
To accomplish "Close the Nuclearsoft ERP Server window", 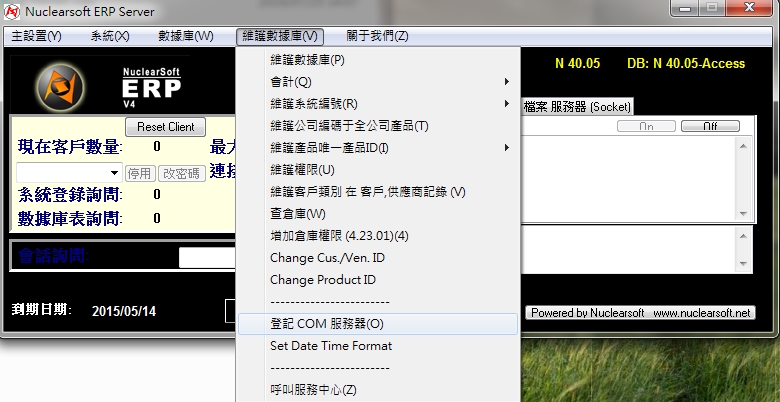I will 749,7.
